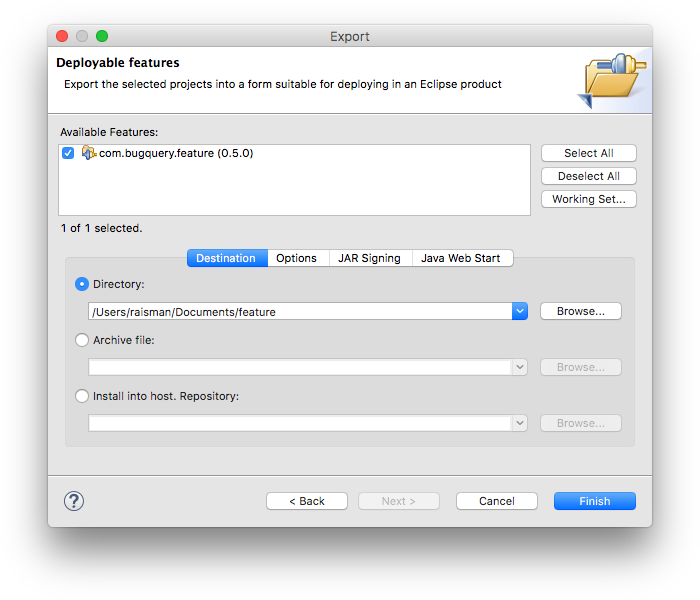Click the disabled Next button
This screenshot has height=600, width=700.
point(399,501)
